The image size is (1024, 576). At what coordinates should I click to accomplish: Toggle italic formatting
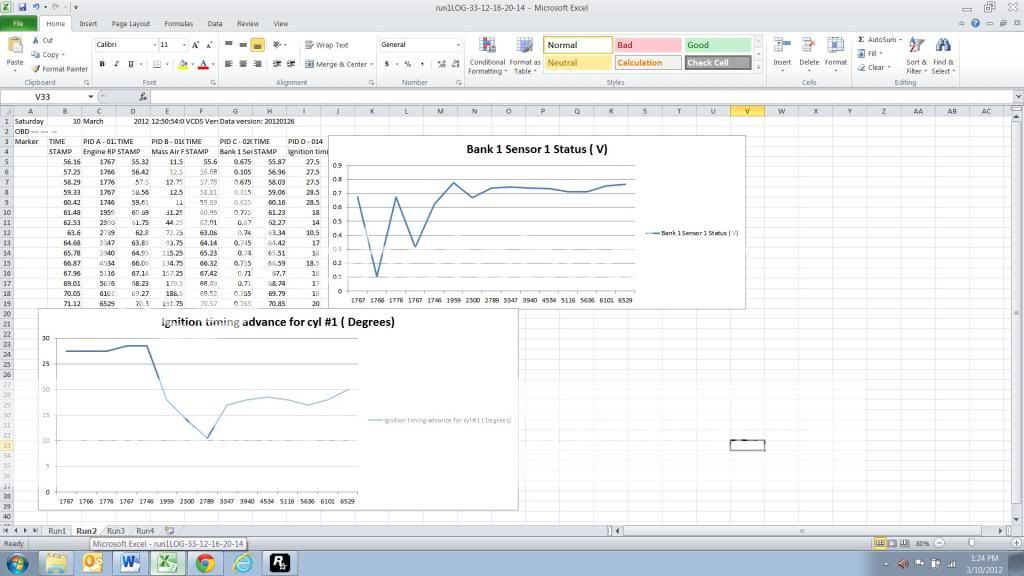[115, 63]
